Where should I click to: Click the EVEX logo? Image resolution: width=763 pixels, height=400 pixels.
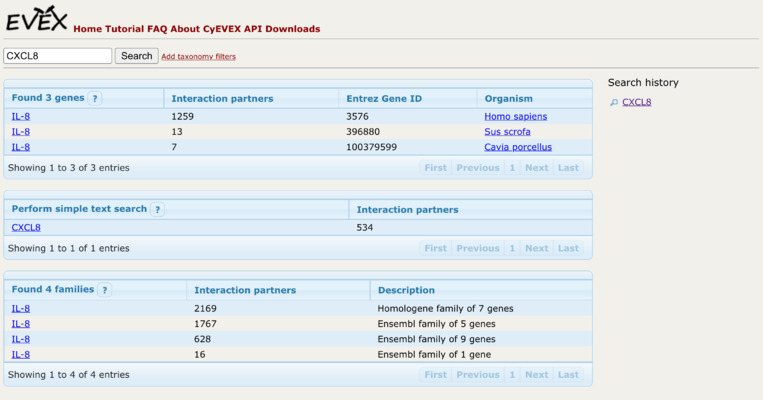[x=36, y=19]
